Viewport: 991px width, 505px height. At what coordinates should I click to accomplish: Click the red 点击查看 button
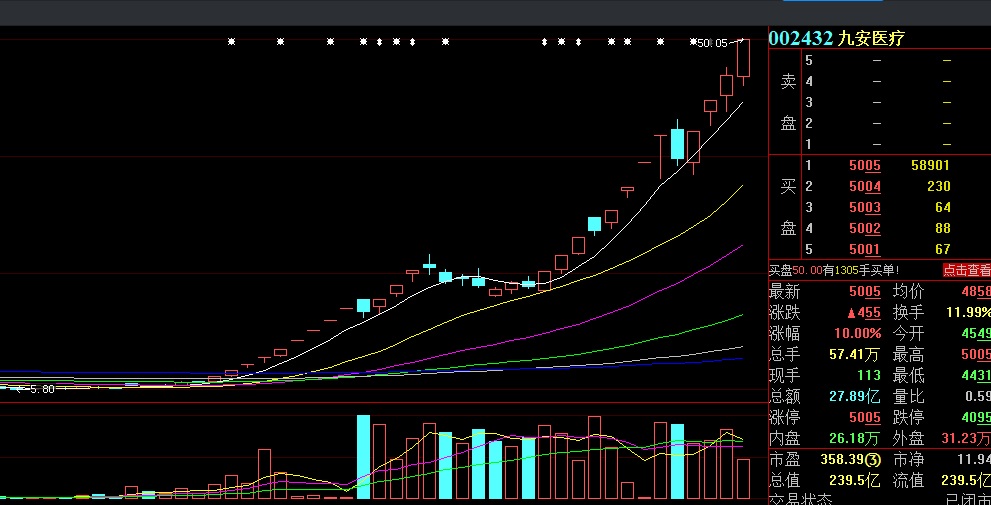(965, 270)
